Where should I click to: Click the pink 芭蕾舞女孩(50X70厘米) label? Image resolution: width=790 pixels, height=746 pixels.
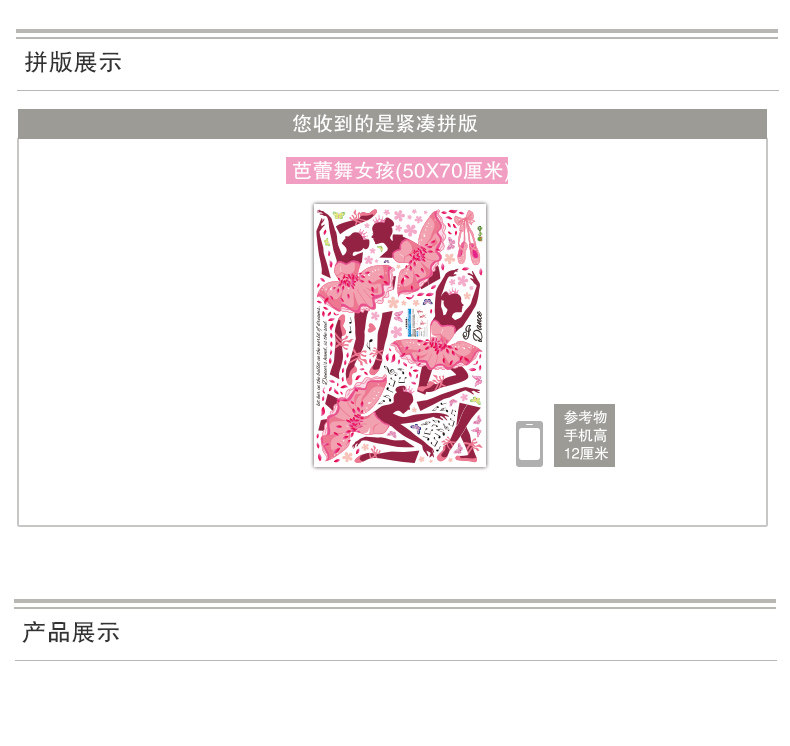(x=397, y=171)
